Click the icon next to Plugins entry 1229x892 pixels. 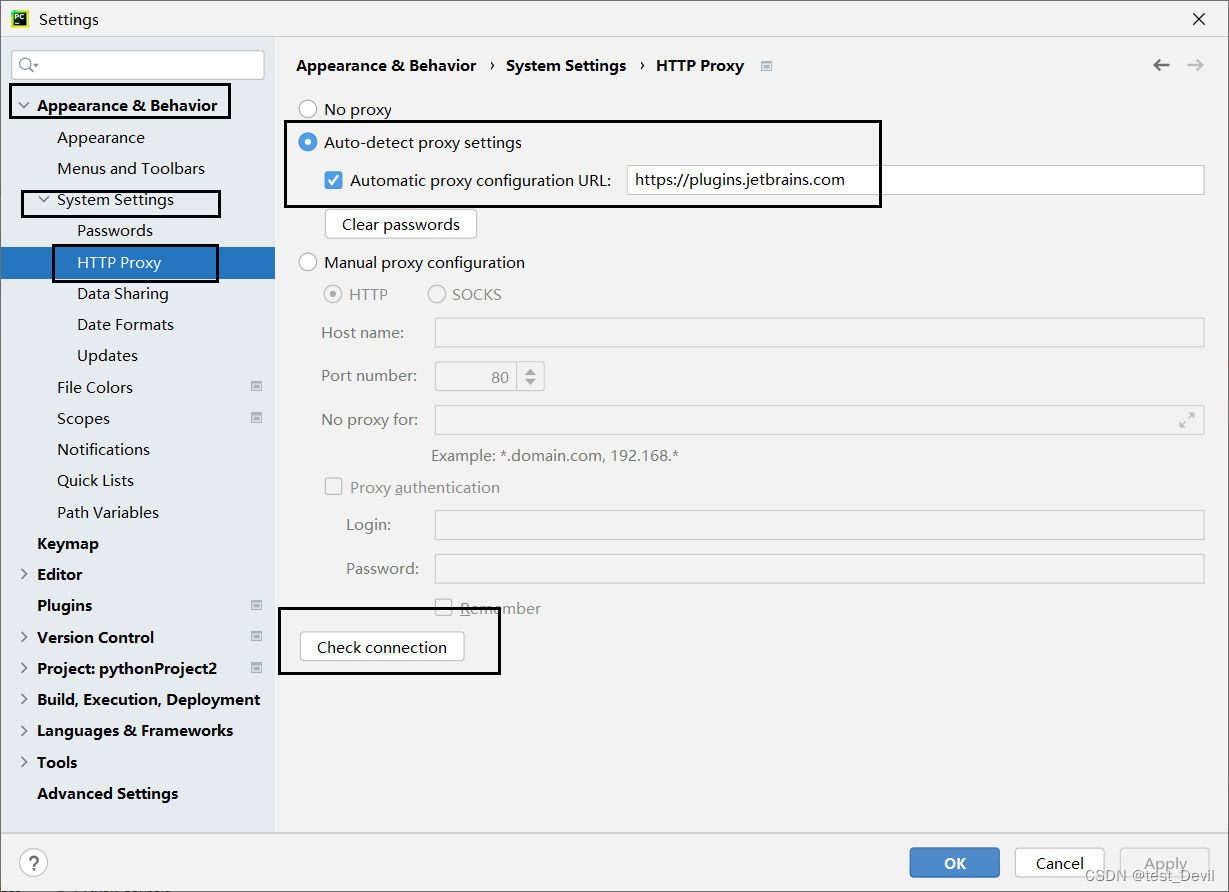point(256,605)
